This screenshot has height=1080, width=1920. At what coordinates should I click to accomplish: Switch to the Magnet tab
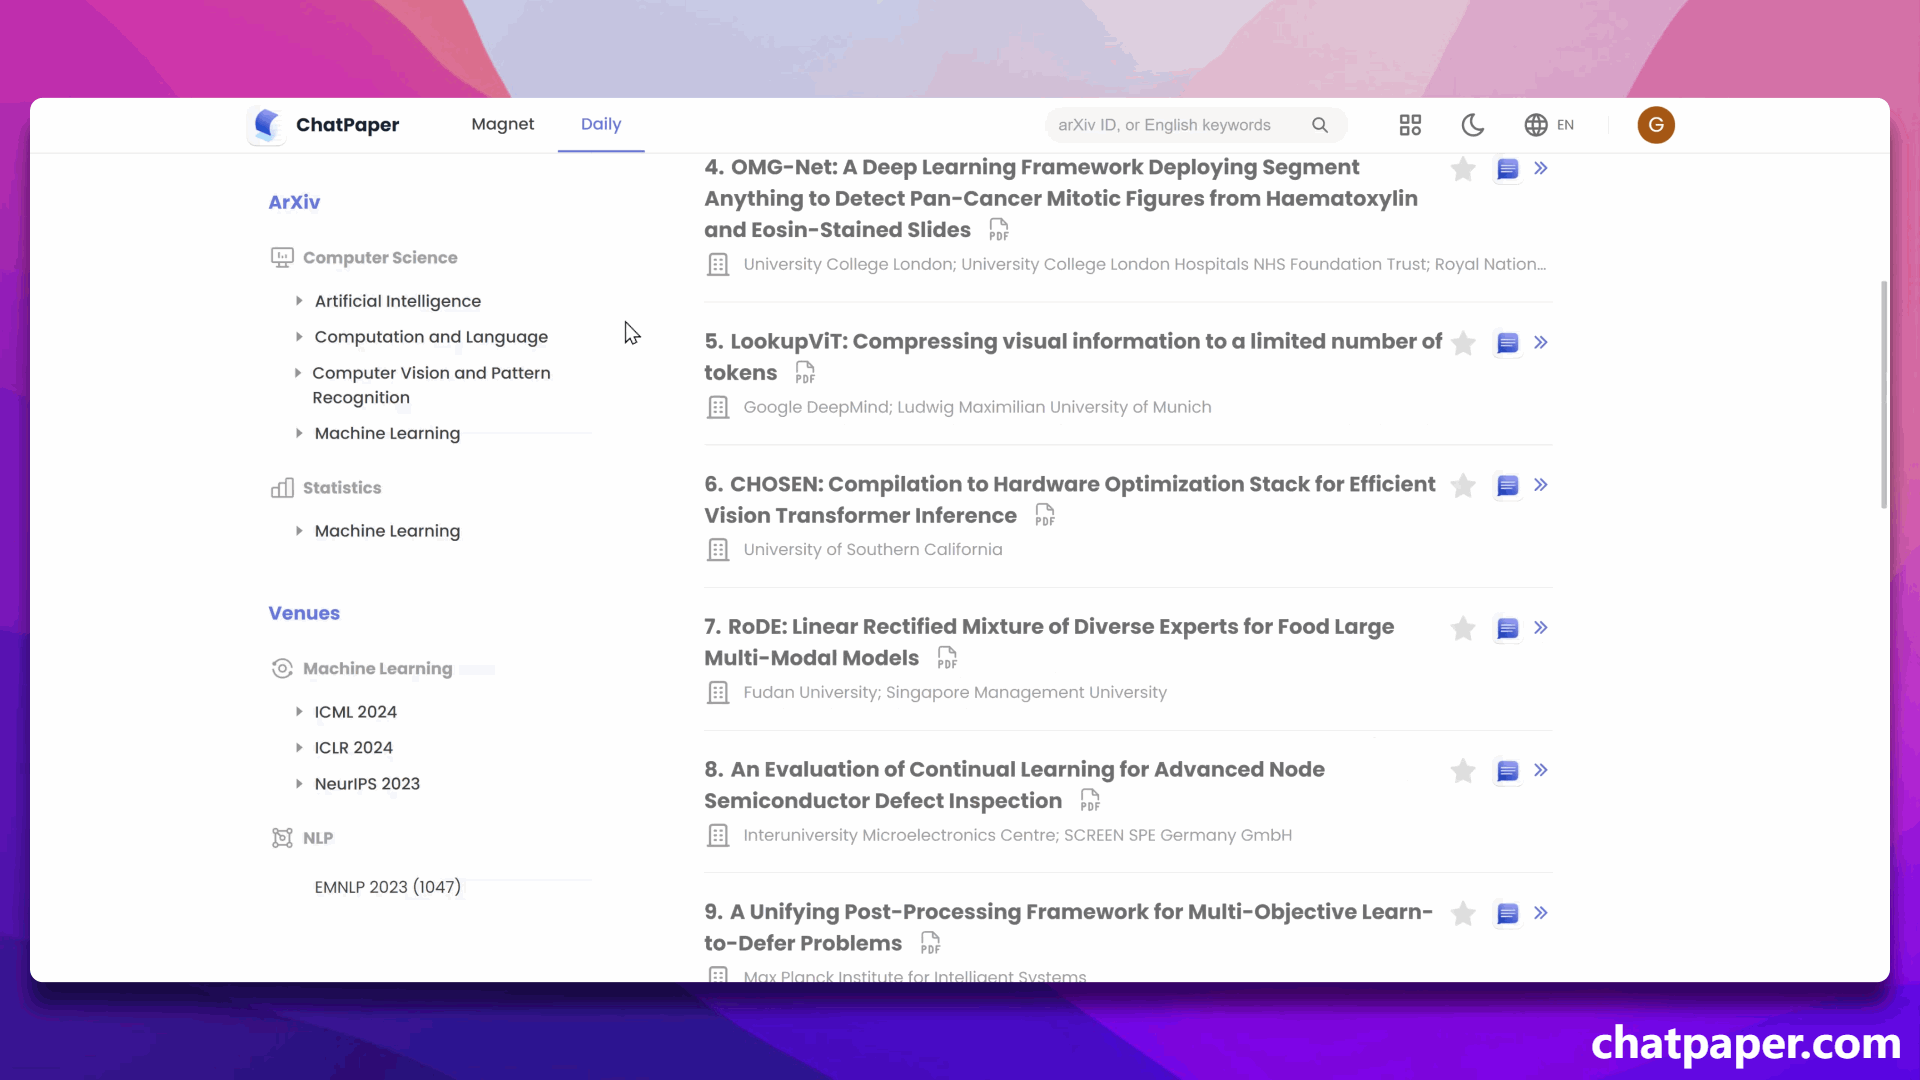(x=502, y=124)
